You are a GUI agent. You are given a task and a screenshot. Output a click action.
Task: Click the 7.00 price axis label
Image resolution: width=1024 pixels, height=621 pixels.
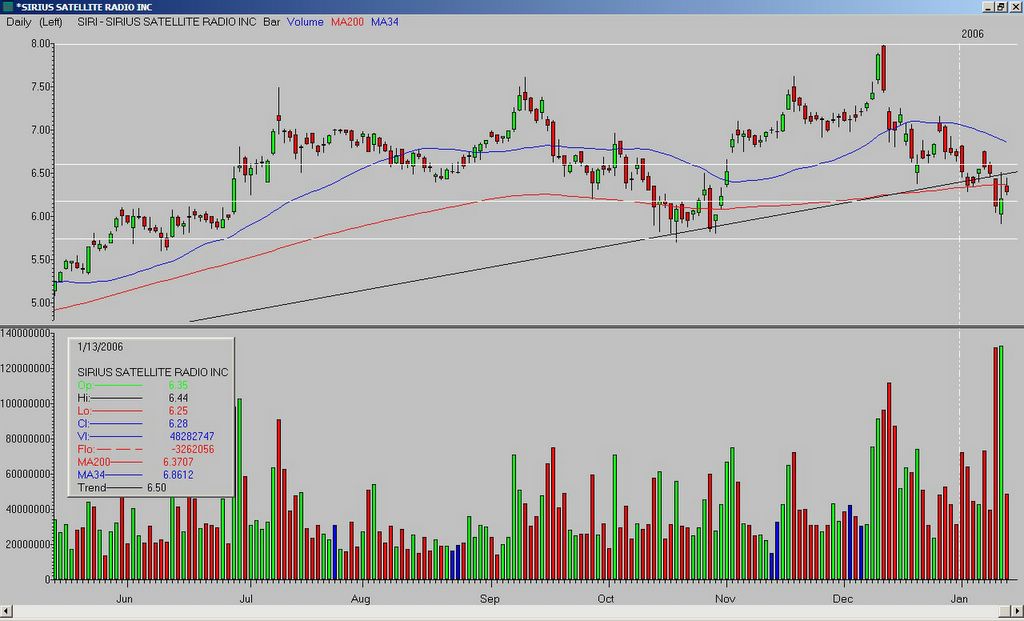click(41, 130)
